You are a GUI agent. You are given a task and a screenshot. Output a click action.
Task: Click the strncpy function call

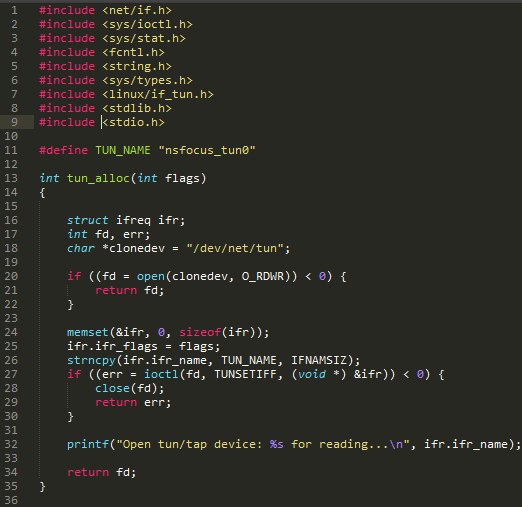click(x=91, y=360)
